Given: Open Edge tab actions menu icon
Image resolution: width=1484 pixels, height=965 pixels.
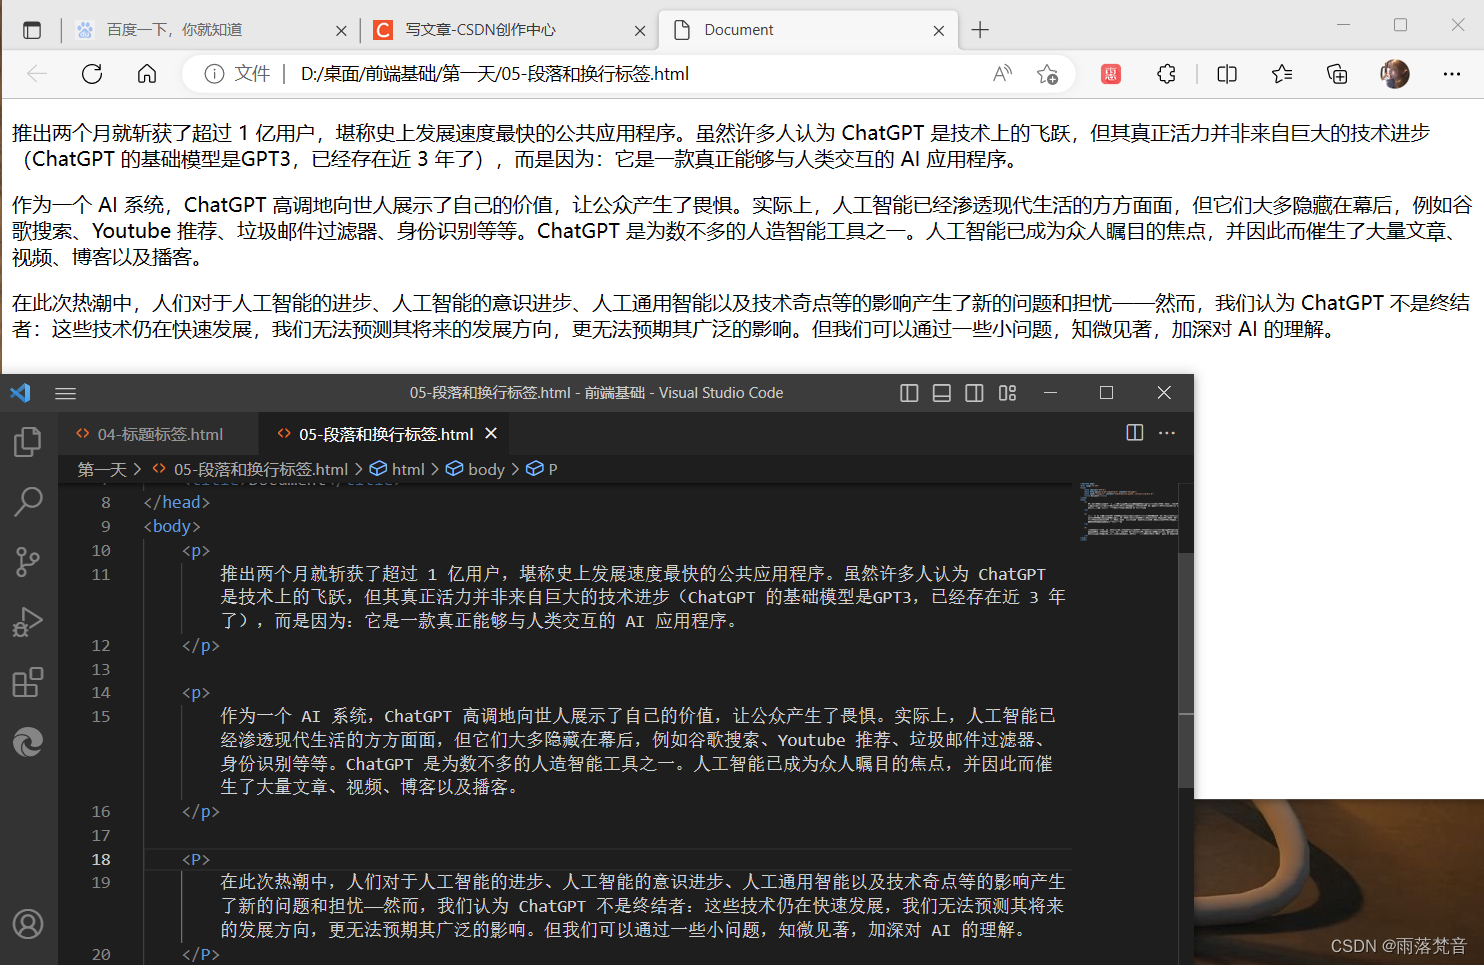Looking at the screenshot, I should 32,30.
